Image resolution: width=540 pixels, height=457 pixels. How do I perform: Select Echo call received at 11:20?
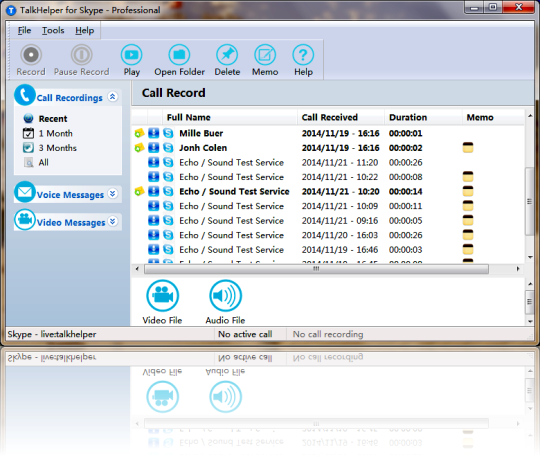pyautogui.click(x=328, y=162)
